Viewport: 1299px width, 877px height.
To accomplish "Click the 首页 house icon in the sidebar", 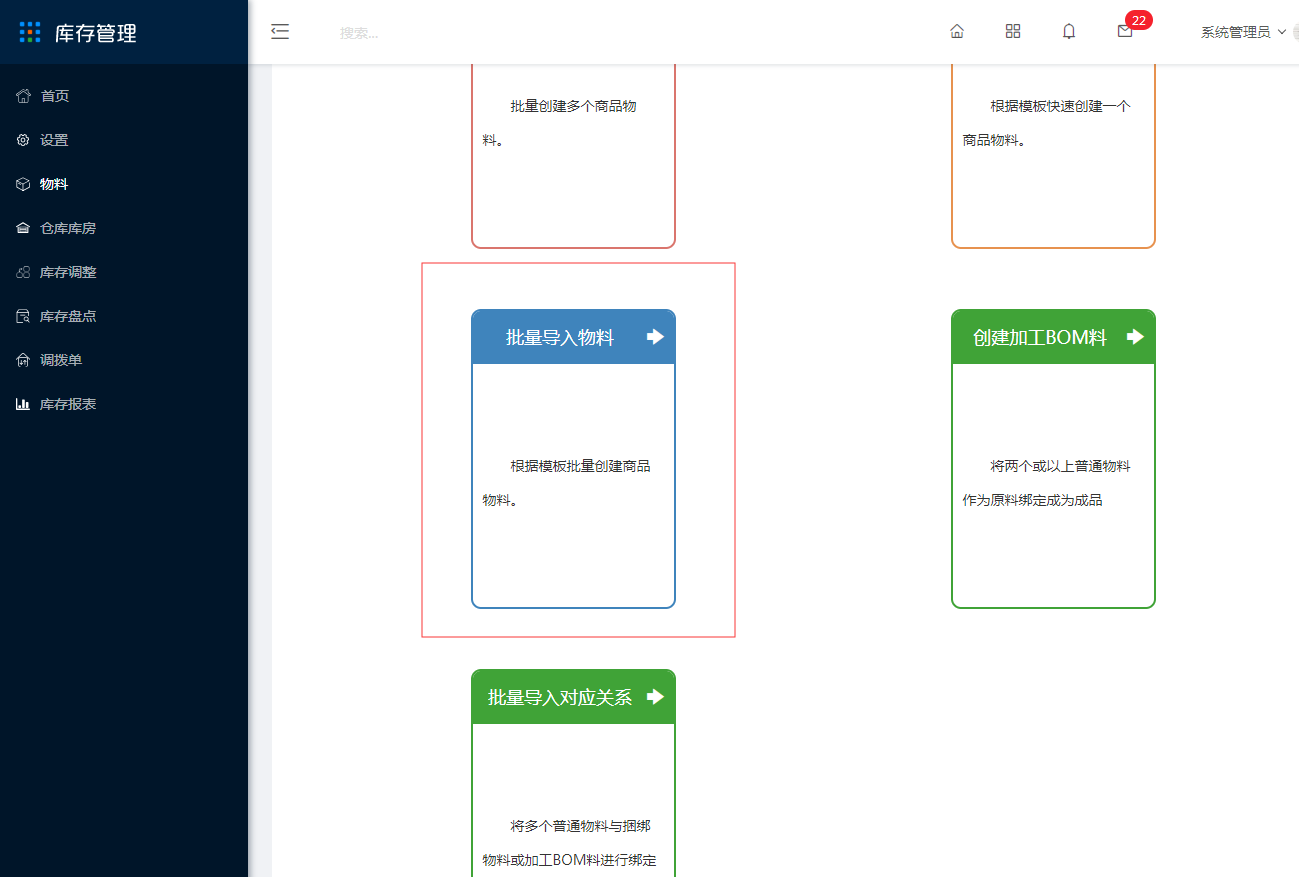I will point(23,96).
